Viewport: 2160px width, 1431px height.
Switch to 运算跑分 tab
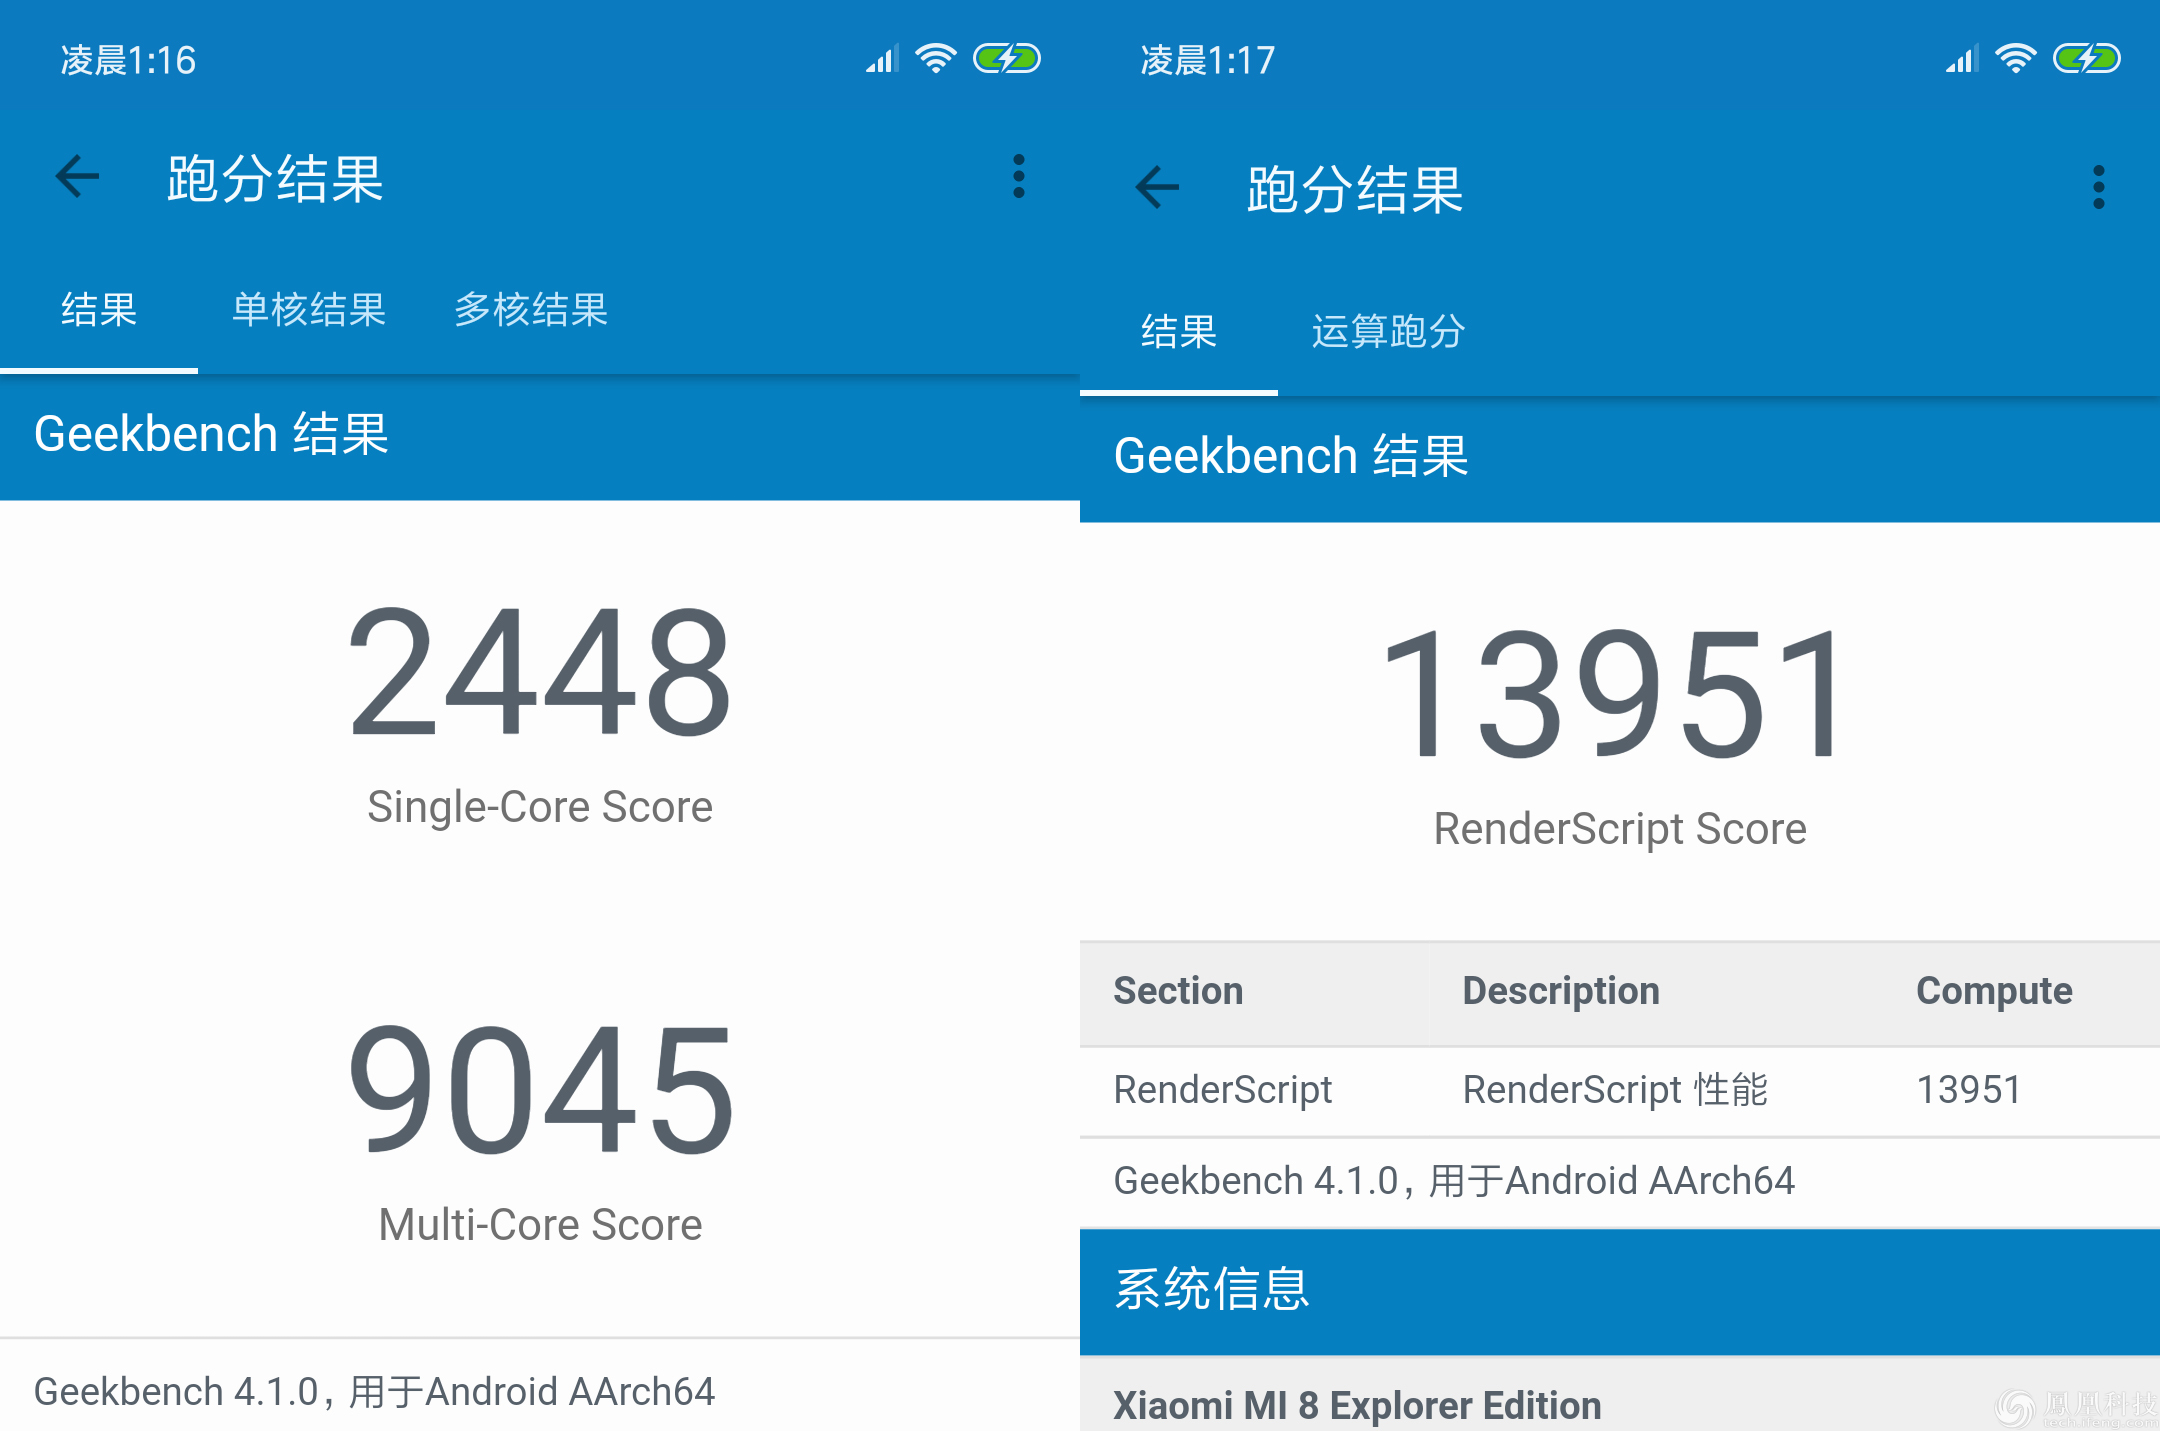(1389, 332)
